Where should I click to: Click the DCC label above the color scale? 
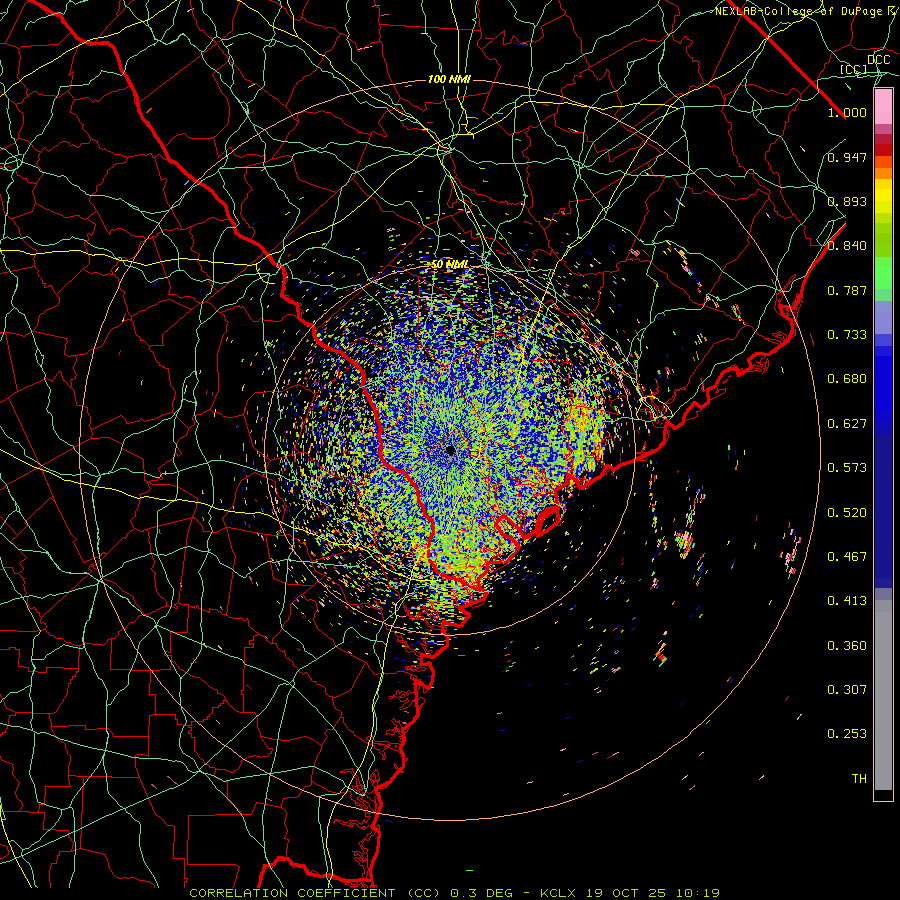[879, 60]
